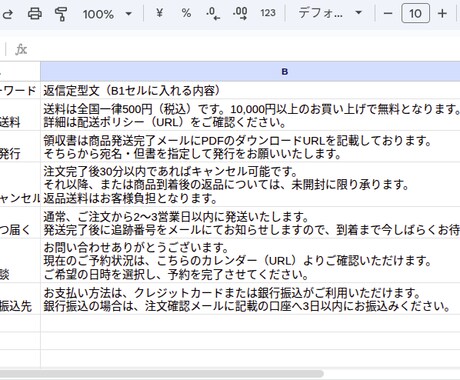The width and height of the screenshot is (460, 380).
Task: Select cell starting お問い合わせありがとうございます
Action: 250,260
